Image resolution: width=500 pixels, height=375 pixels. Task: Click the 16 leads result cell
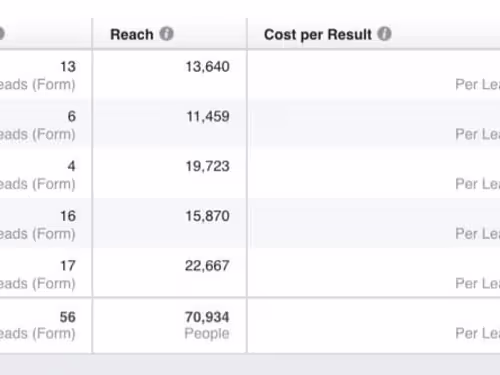46,224
